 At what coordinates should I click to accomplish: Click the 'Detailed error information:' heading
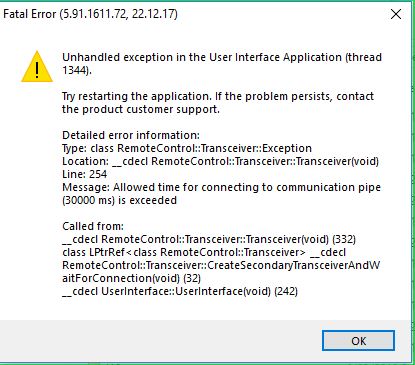pyautogui.click(x=131, y=135)
